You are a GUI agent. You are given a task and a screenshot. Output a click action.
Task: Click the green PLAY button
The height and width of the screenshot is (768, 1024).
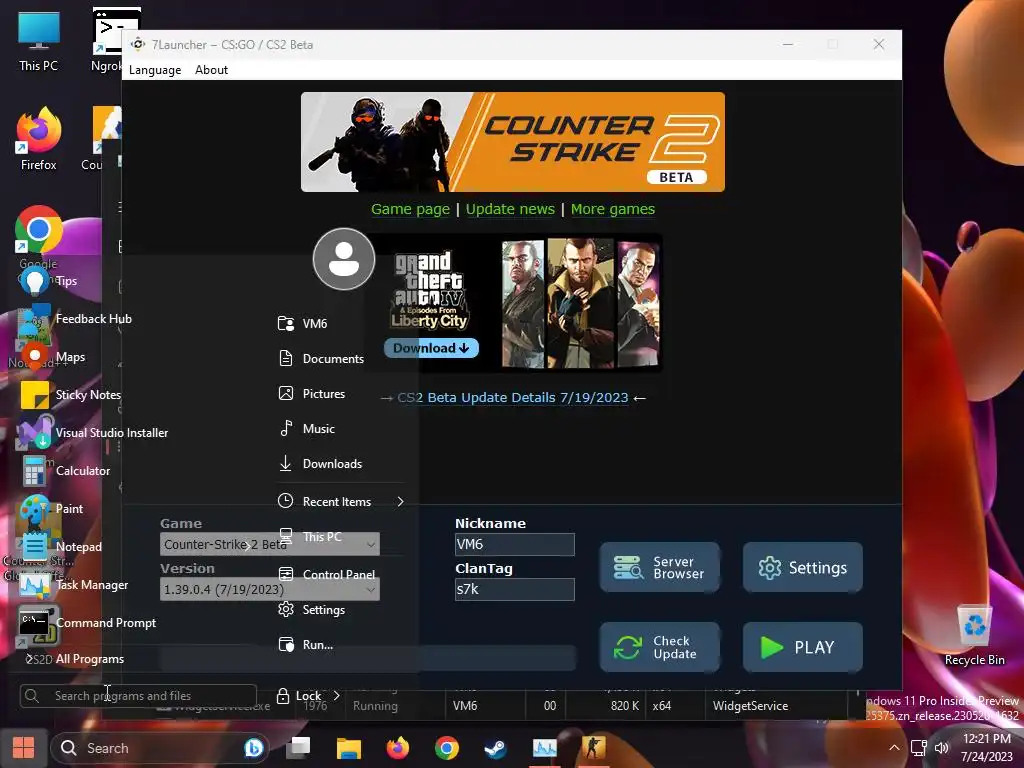(x=803, y=647)
